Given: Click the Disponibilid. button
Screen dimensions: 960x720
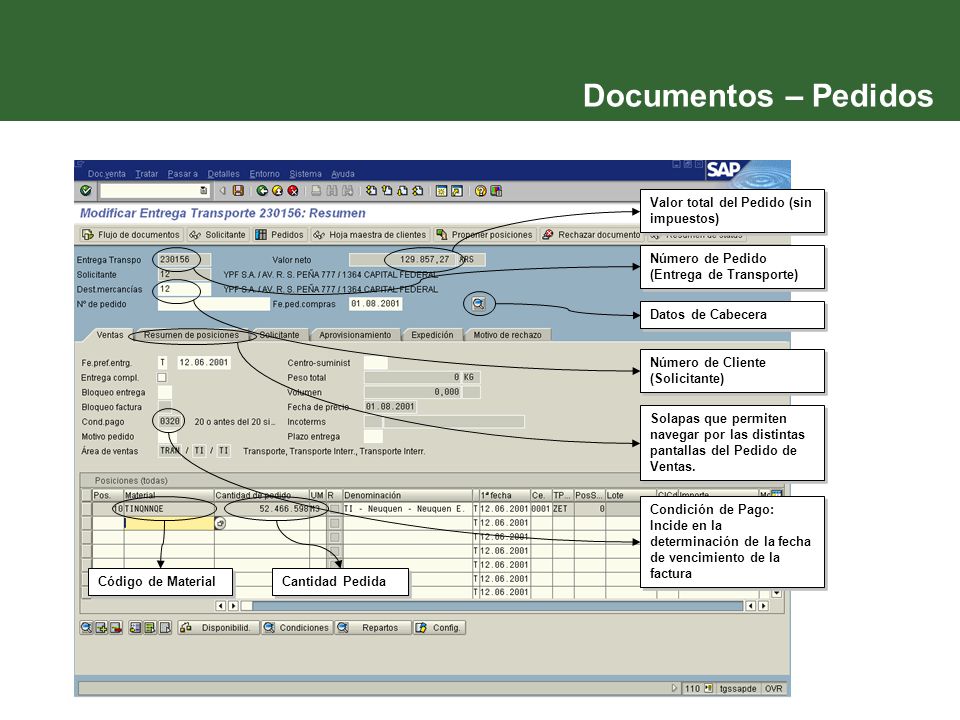Looking at the screenshot, I should (x=217, y=628).
